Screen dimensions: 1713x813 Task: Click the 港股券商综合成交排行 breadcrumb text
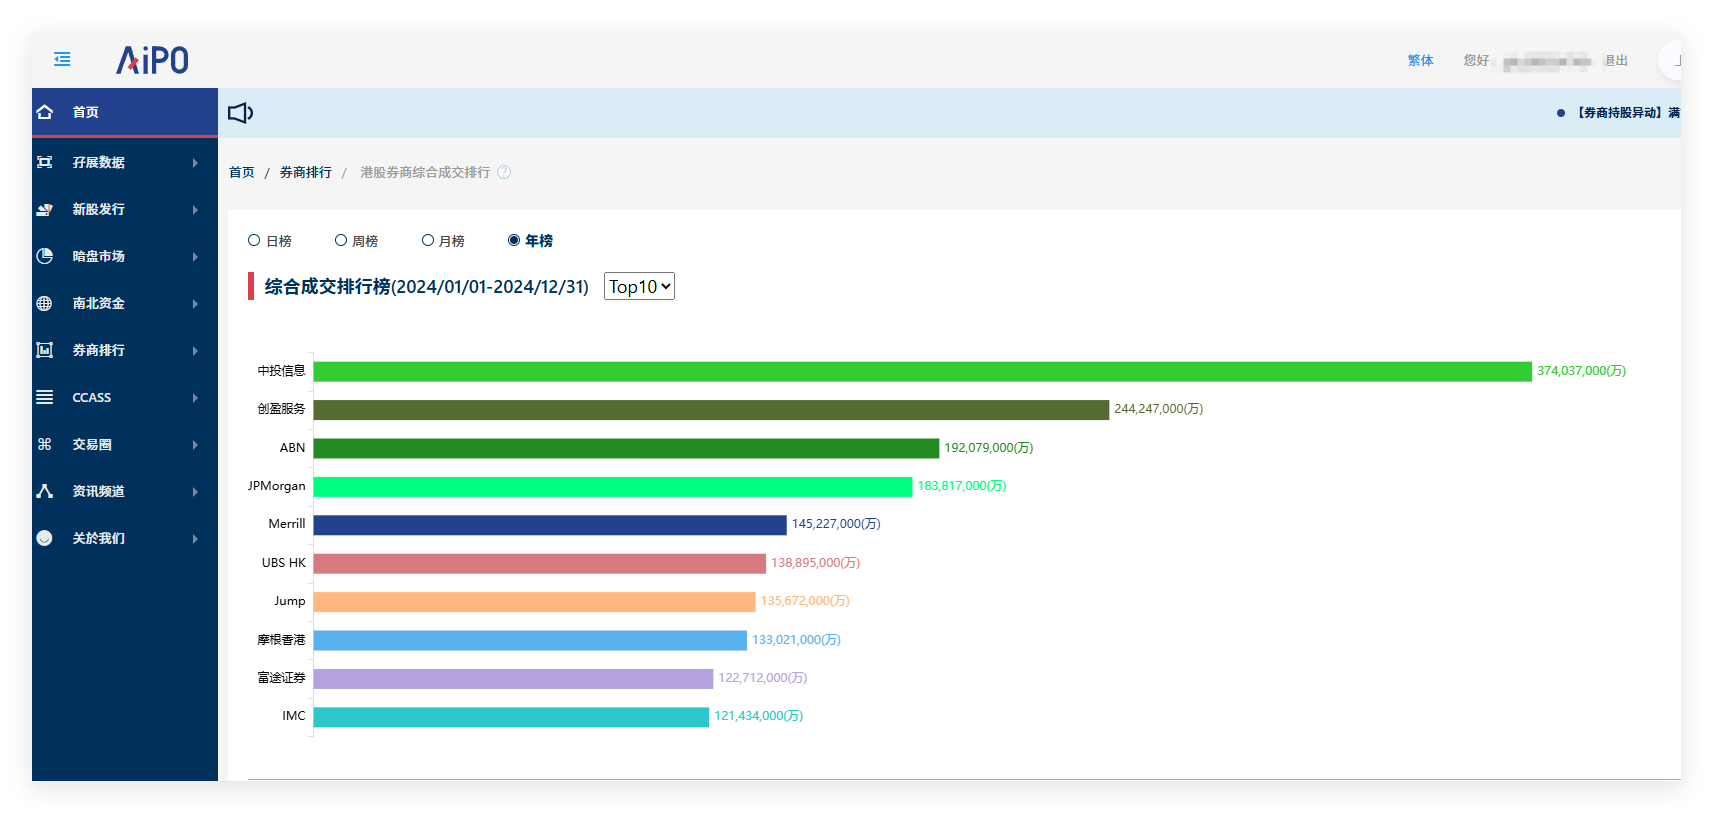[x=425, y=172]
